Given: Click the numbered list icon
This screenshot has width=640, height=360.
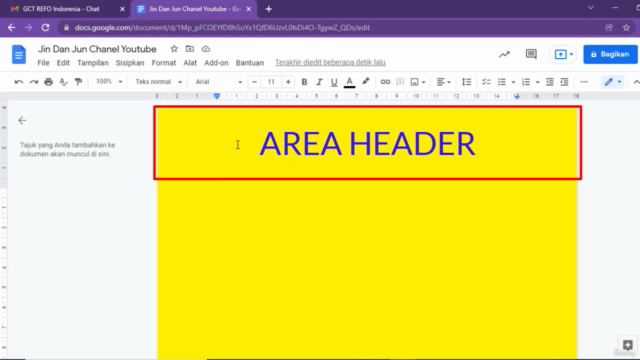Looking at the screenshot, I should (526, 82).
